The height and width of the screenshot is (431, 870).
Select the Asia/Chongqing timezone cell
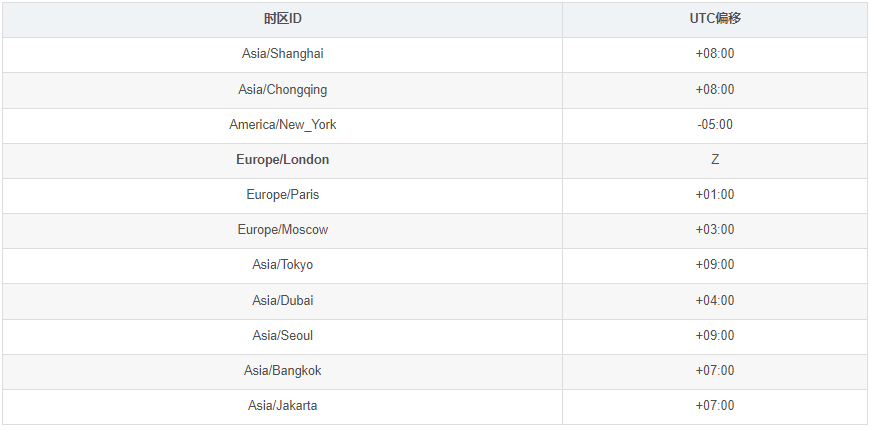point(283,90)
